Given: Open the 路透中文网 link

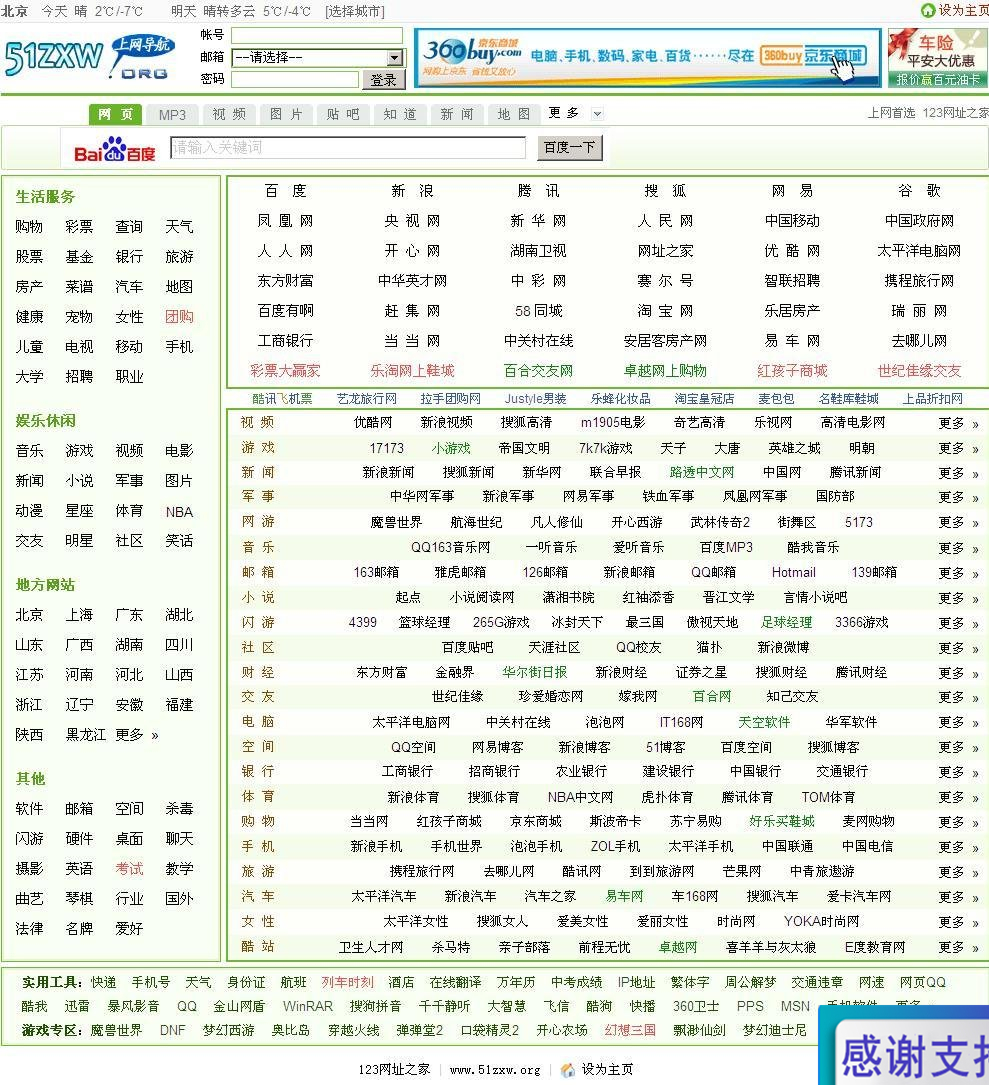Looking at the screenshot, I should tap(701, 473).
